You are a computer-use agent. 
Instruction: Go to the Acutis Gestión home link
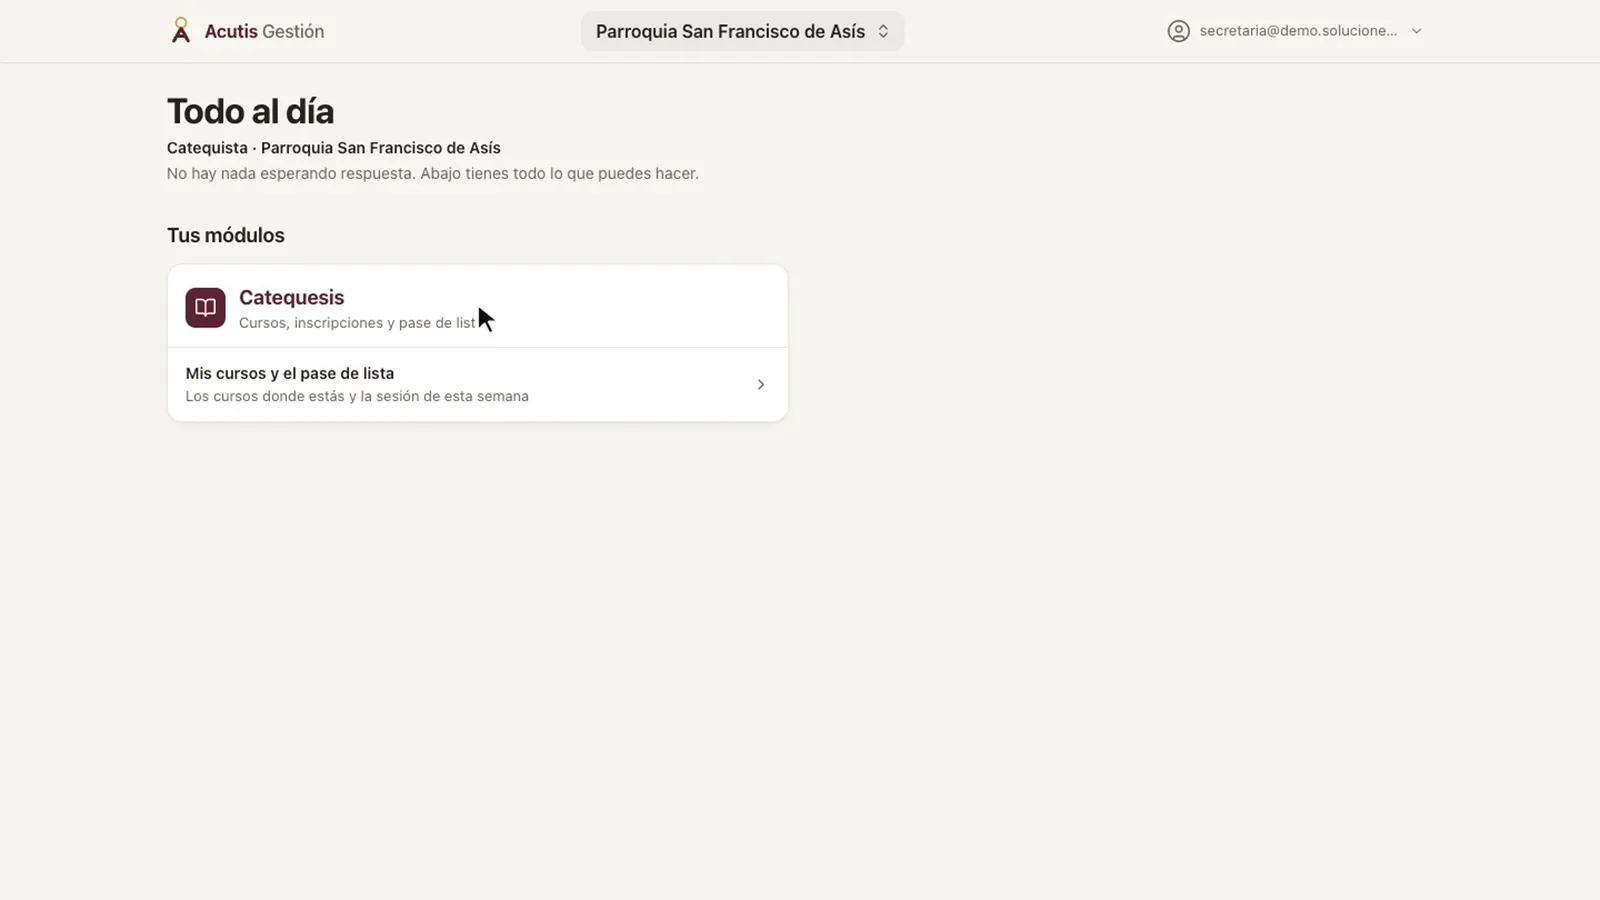pyautogui.click(x=247, y=31)
